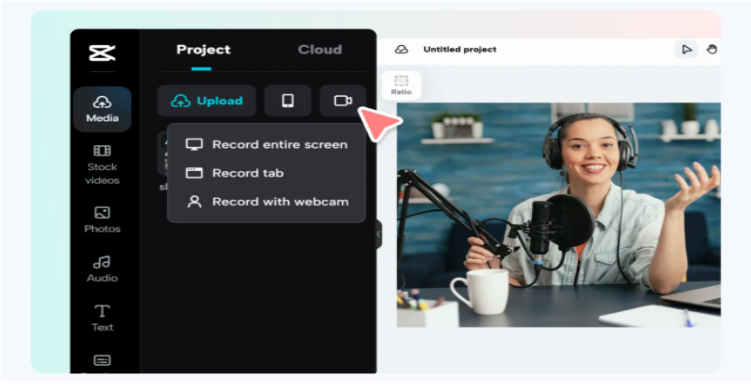Click the upload-from-phone icon button
This screenshot has height=384, width=751.
[288, 101]
